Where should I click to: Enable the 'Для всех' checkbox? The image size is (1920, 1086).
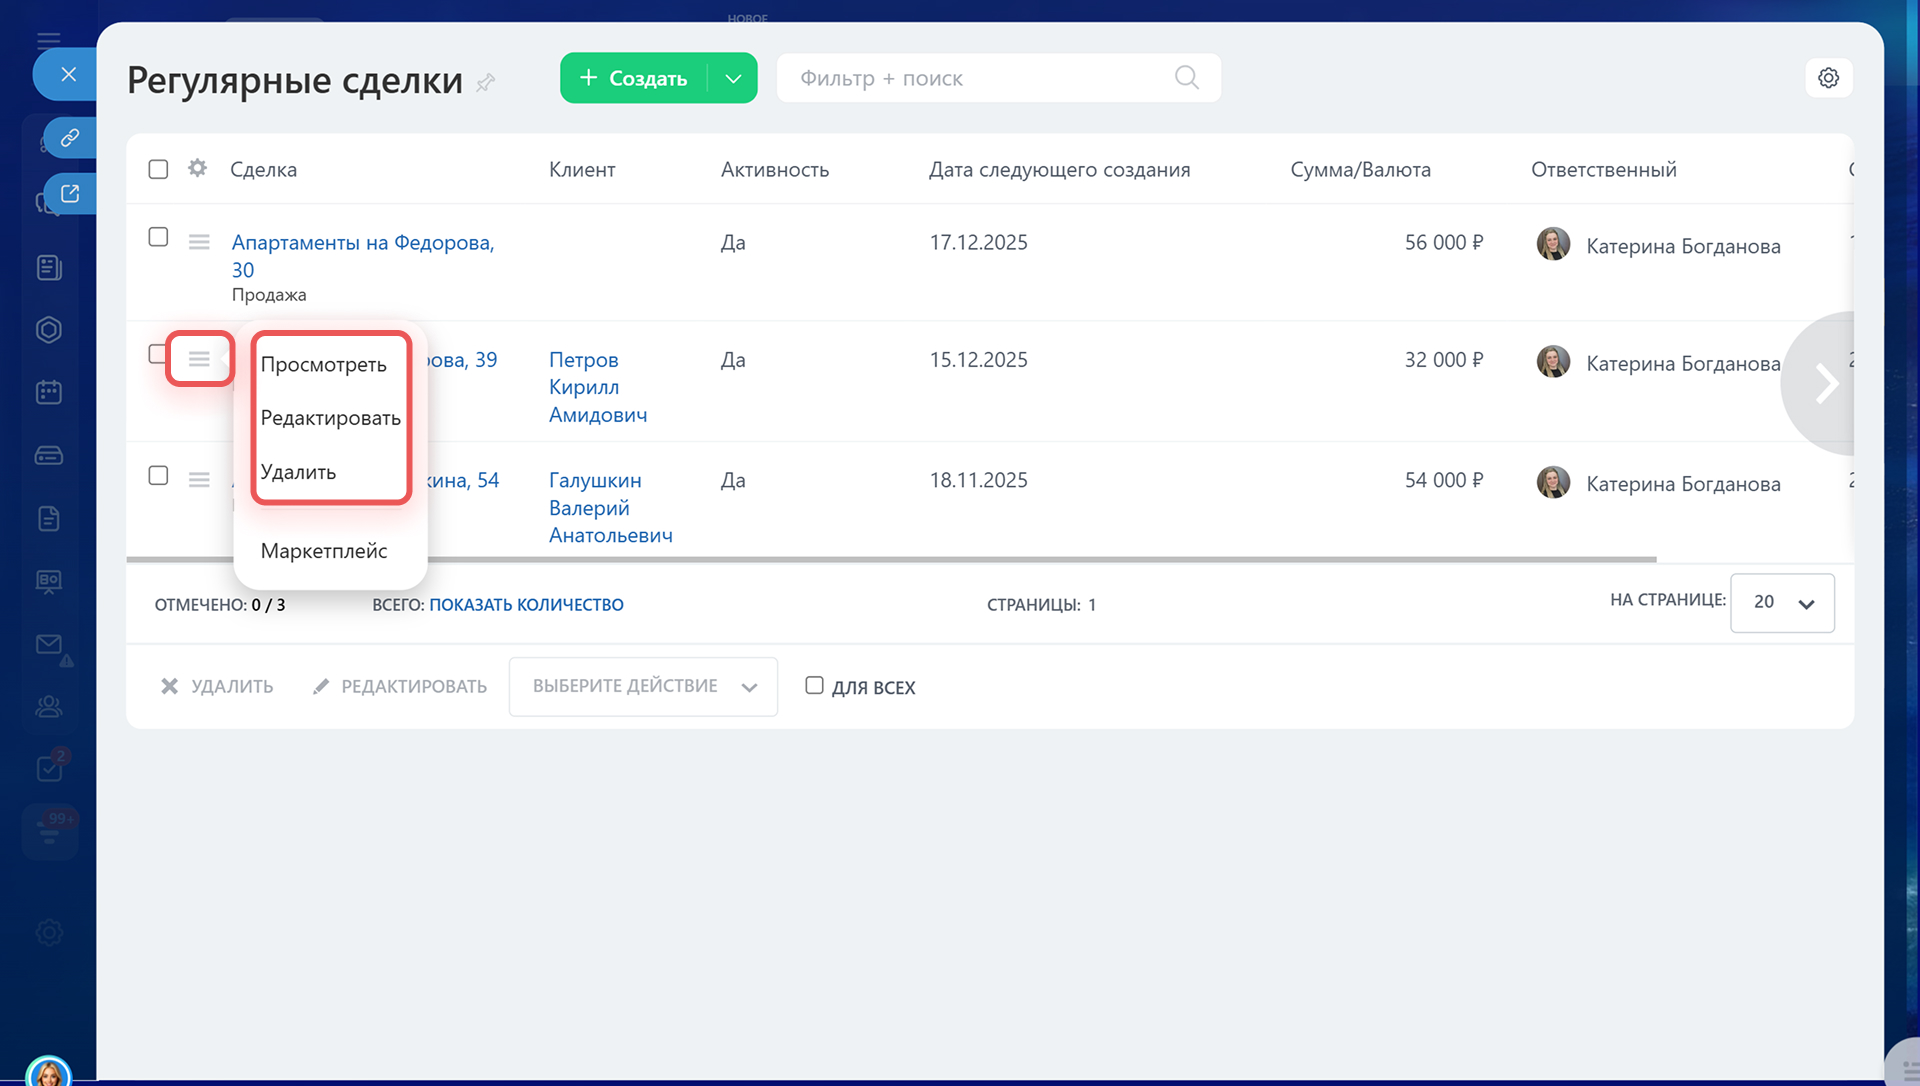point(814,686)
